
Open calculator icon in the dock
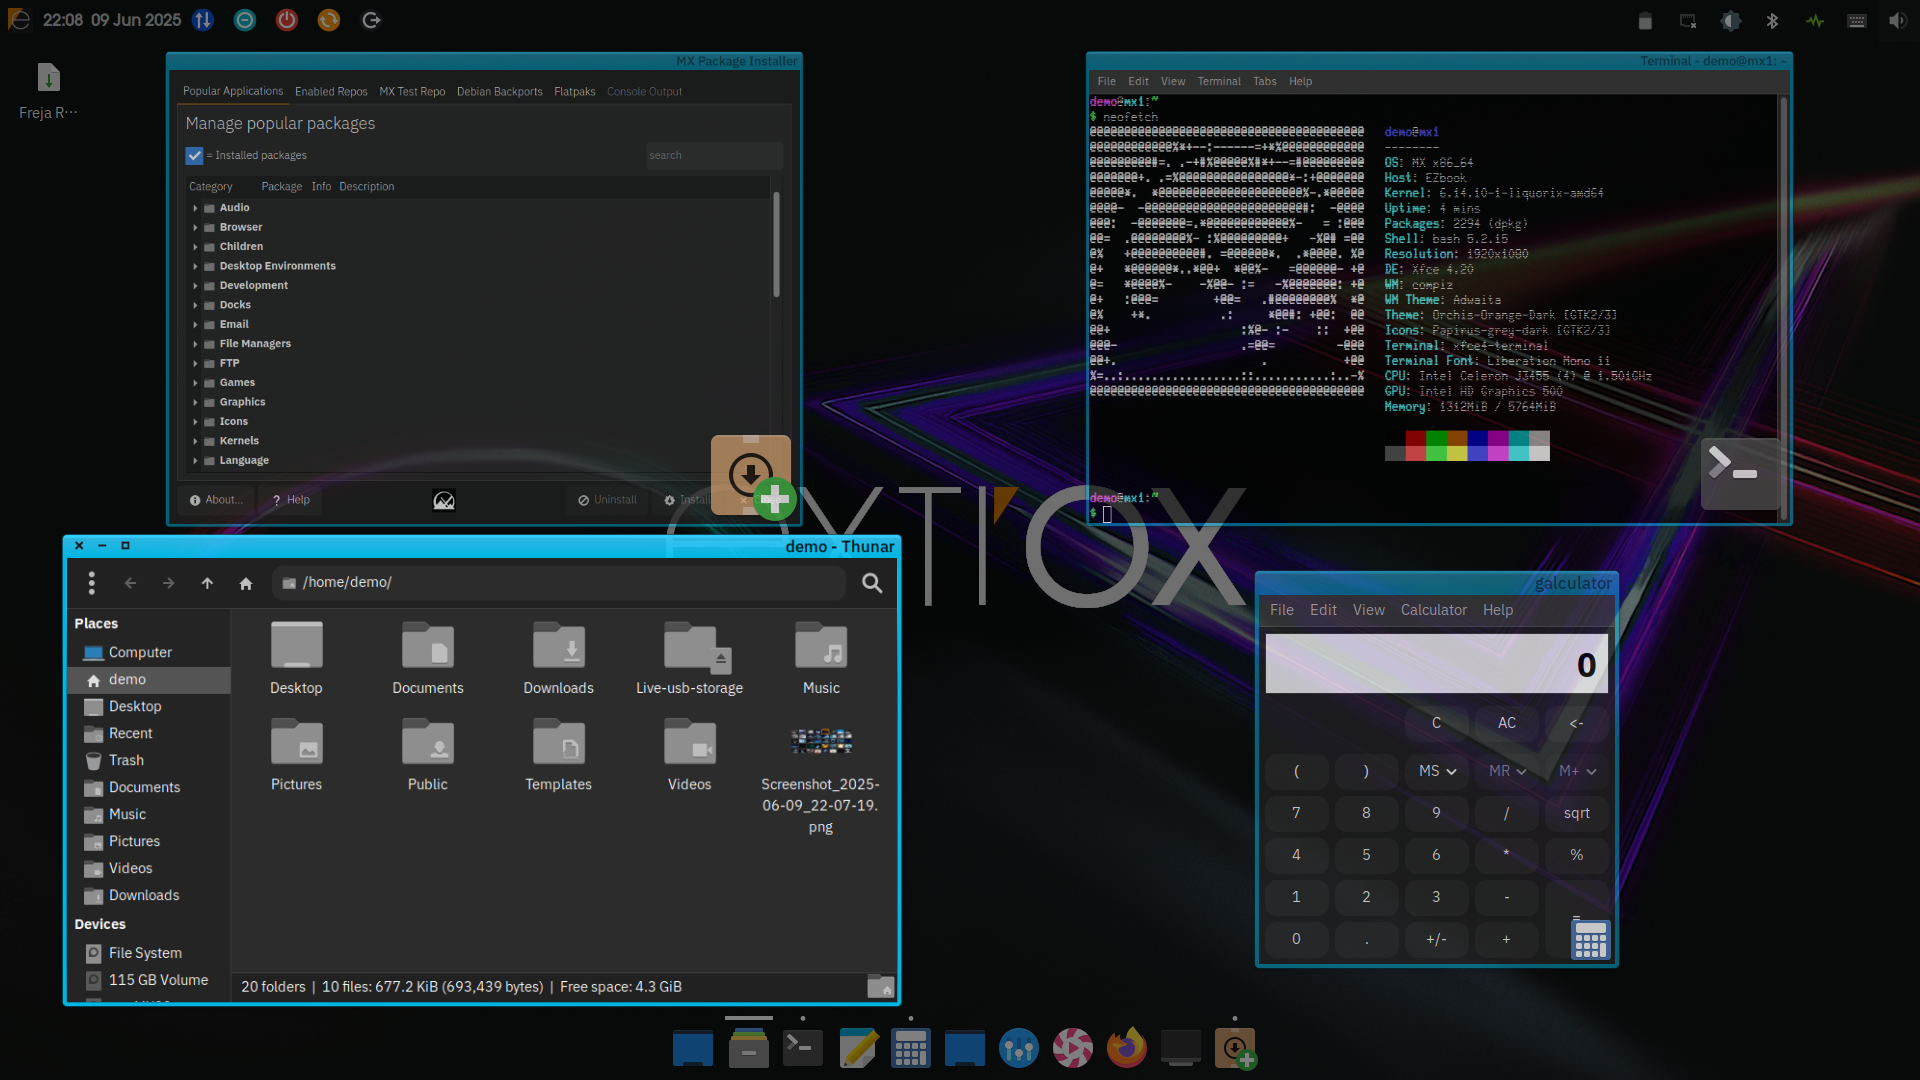pyautogui.click(x=910, y=1048)
